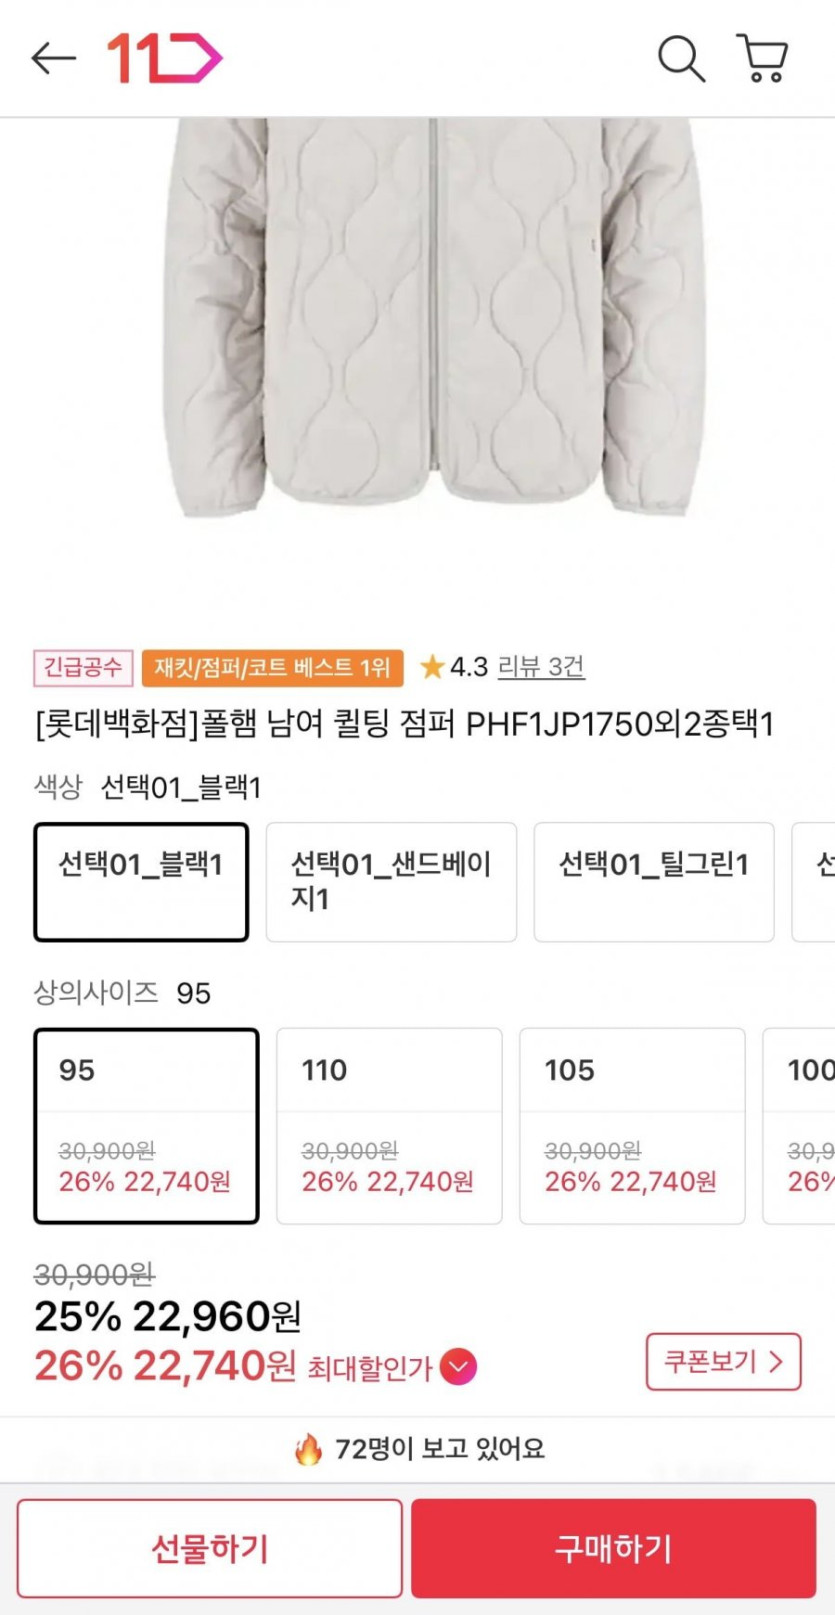835x1615 pixels.
Task: Open the 리뷰 3건 reviews link
Action: click(x=541, y=667)
